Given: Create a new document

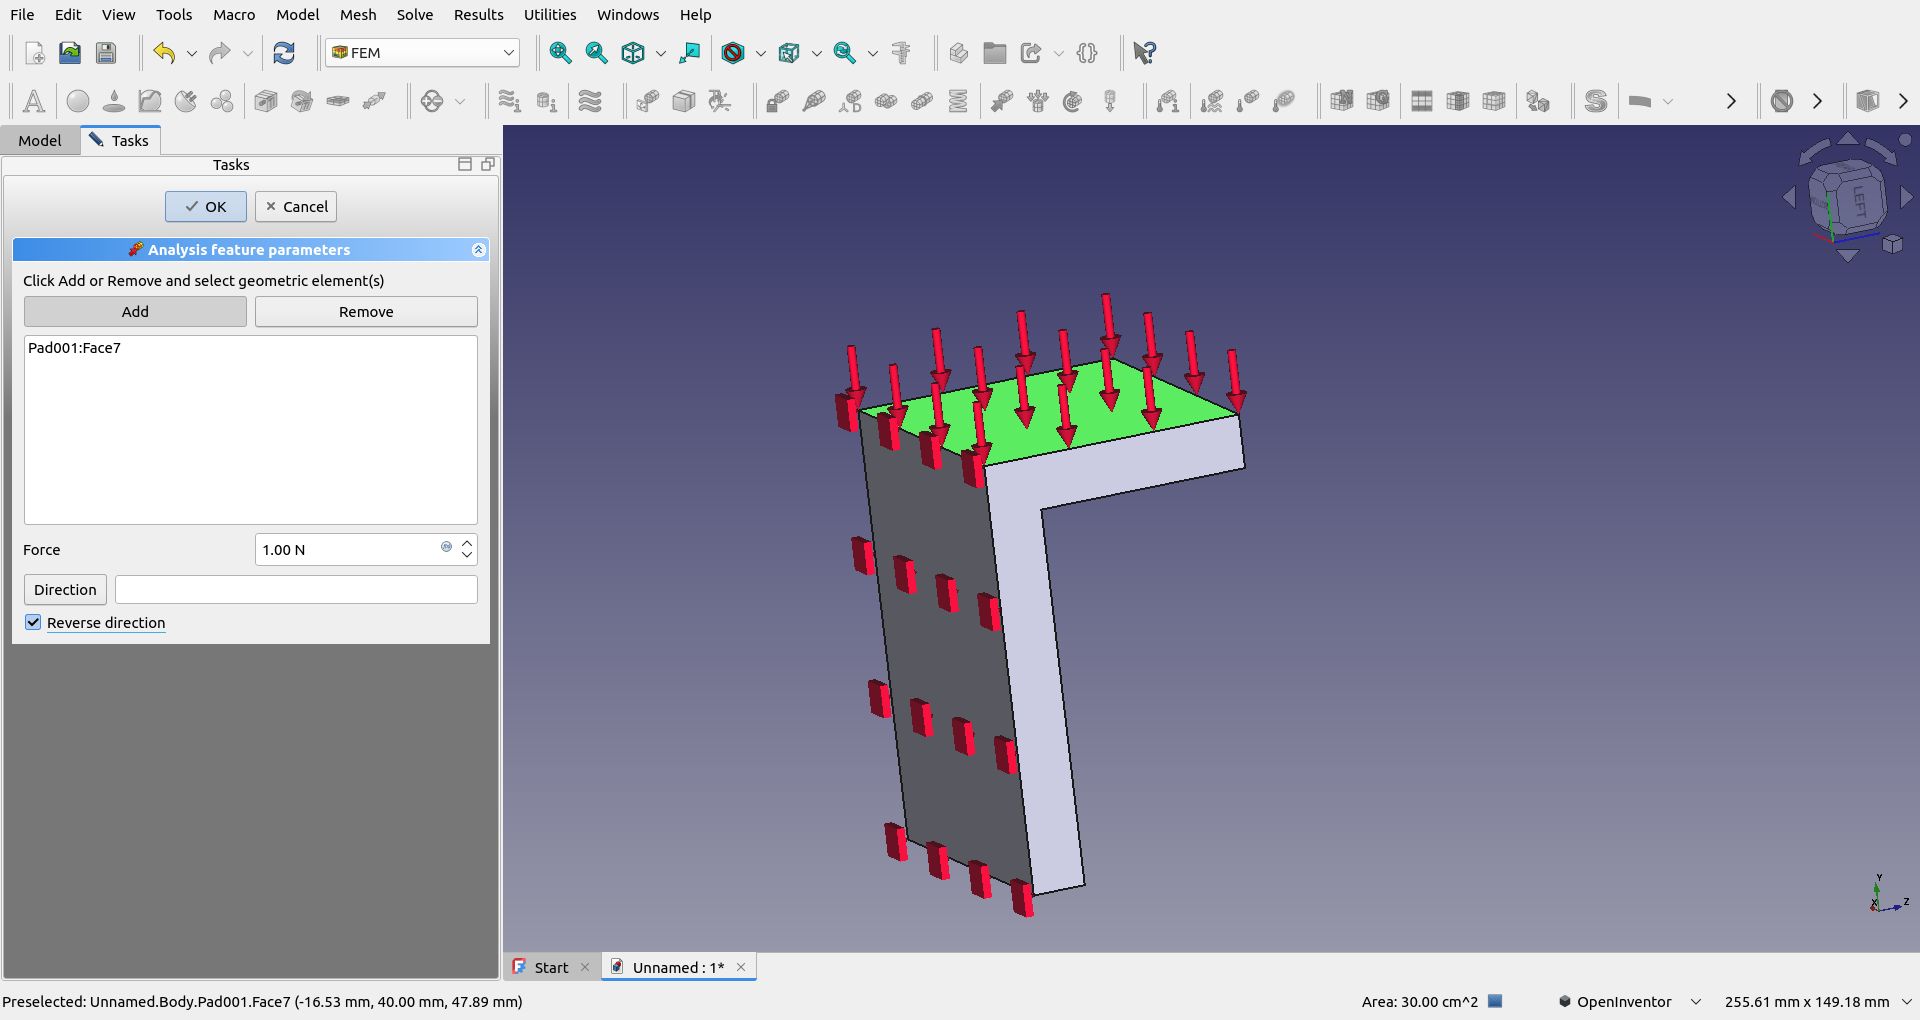Looking at the screenshot, I should (34, 53).
